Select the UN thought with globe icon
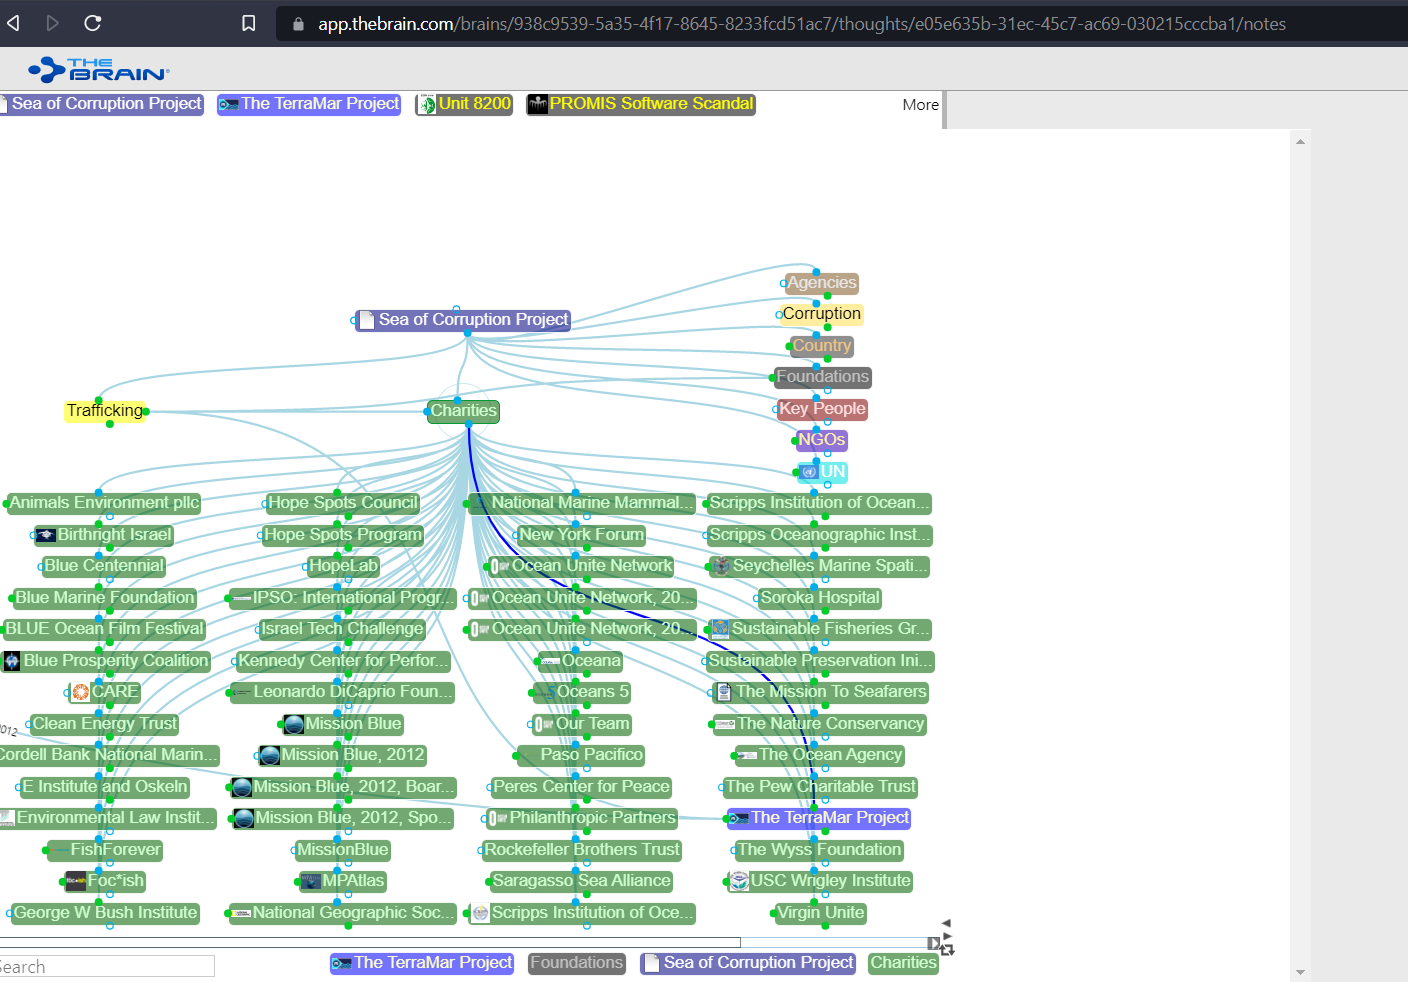 [x=823, y=472]
